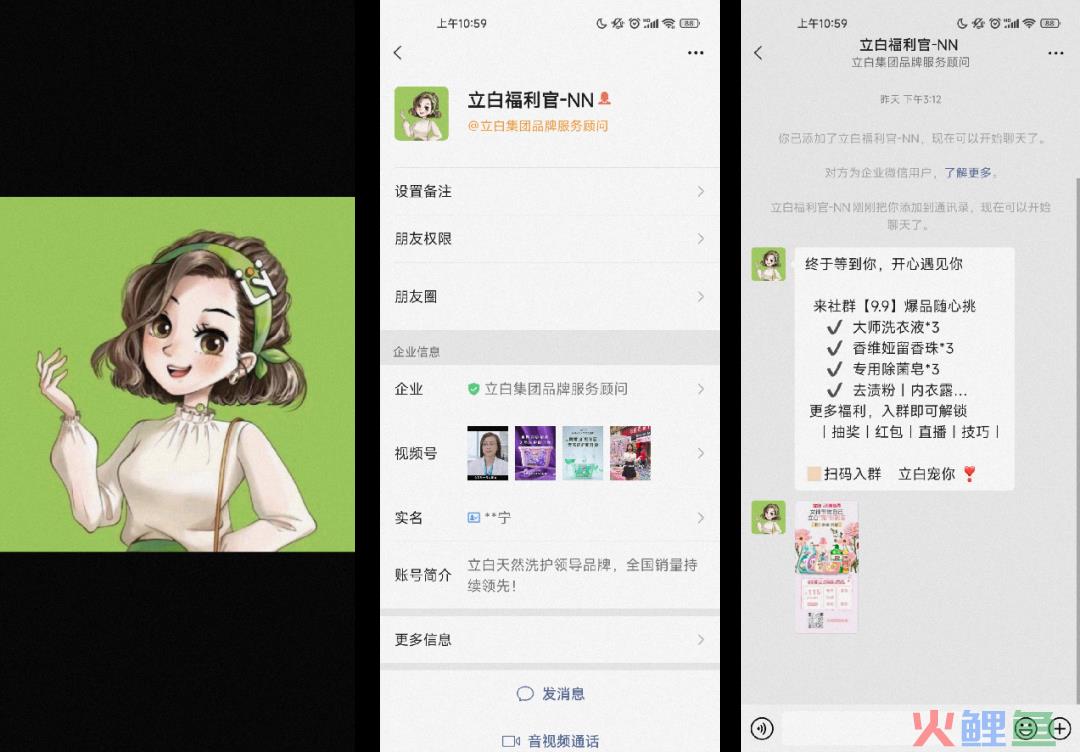Tap the back arrow on the profile screen
Screen dimensions: 1080x752
pyautogui.click(x=398, y=53)
